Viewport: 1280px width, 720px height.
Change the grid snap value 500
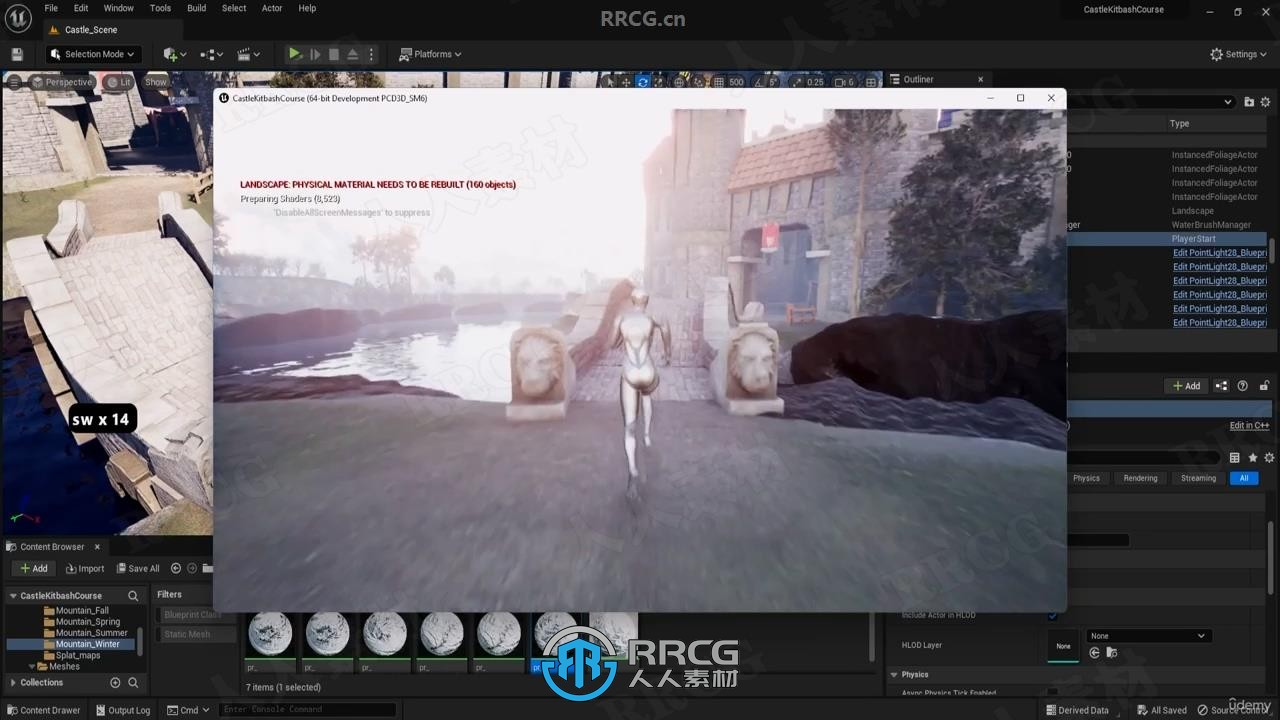tap(737, 82)
